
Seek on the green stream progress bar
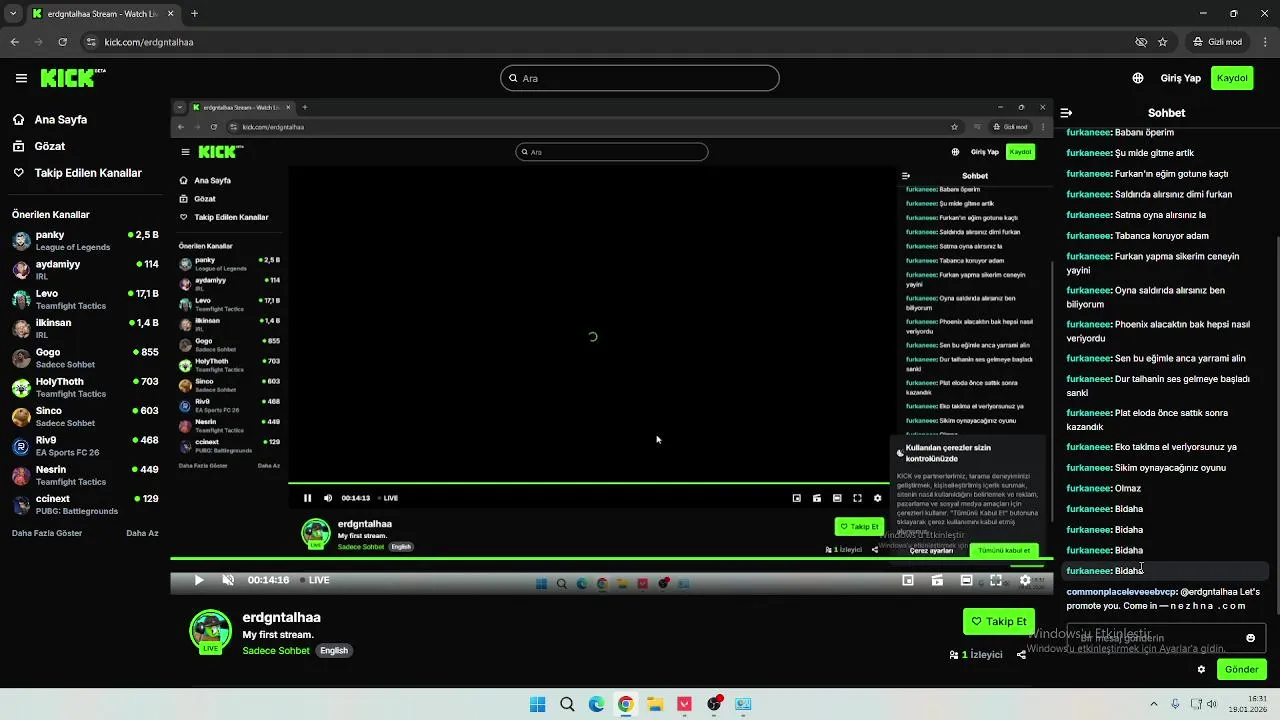tap(610, 559)
